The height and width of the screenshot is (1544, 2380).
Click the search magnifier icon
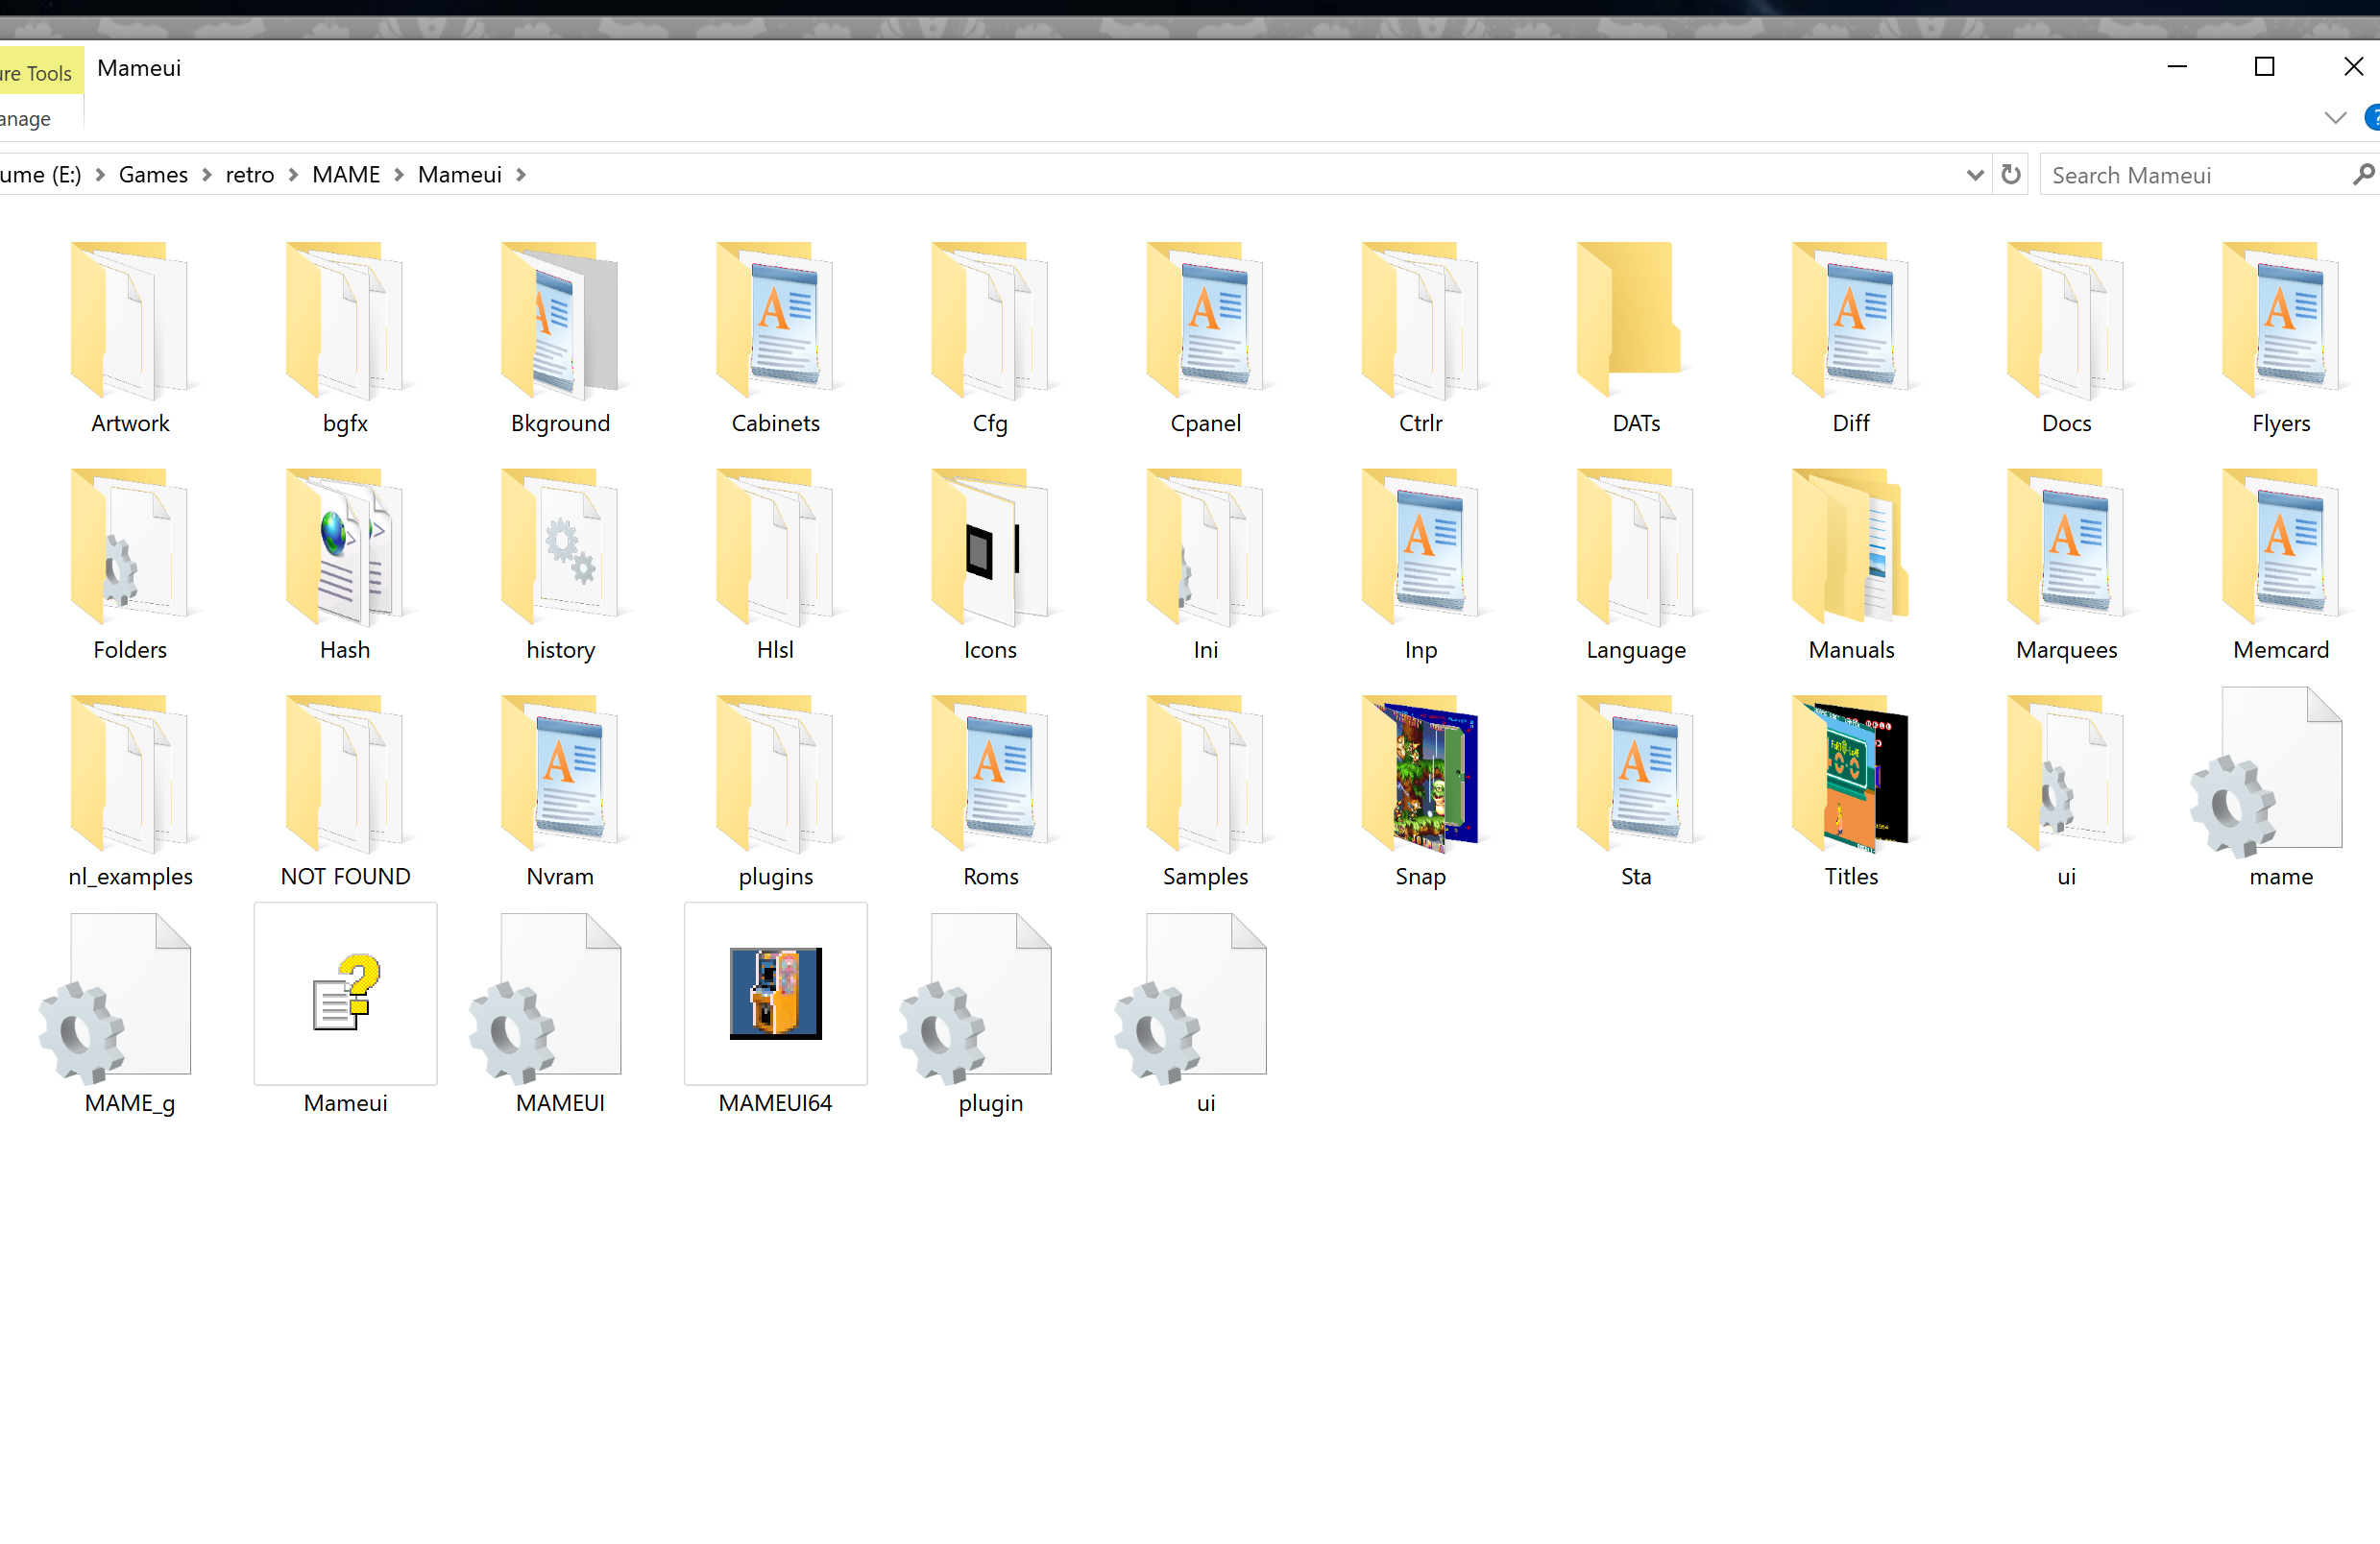click(2364, 175)
